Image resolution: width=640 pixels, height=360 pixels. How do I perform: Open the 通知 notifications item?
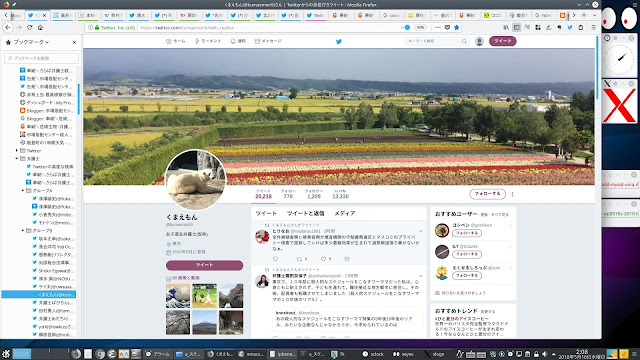pyautogui.click(x=238, y=41)
